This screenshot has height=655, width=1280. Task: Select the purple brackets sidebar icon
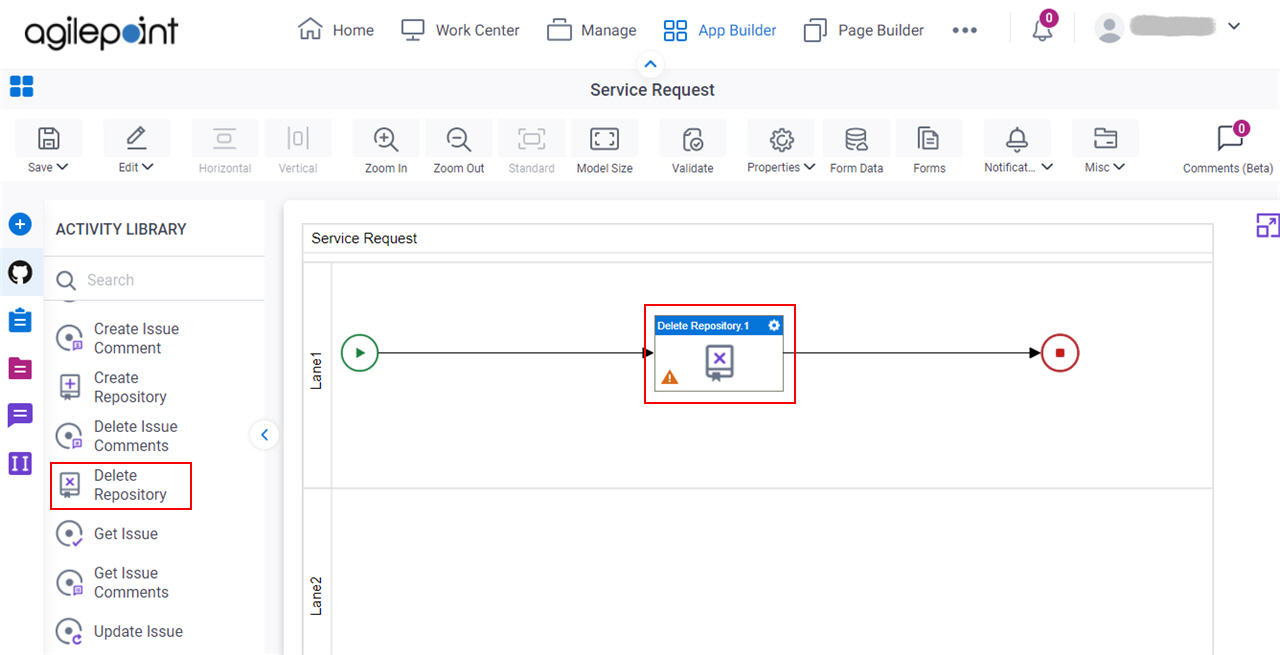point(20,463)
